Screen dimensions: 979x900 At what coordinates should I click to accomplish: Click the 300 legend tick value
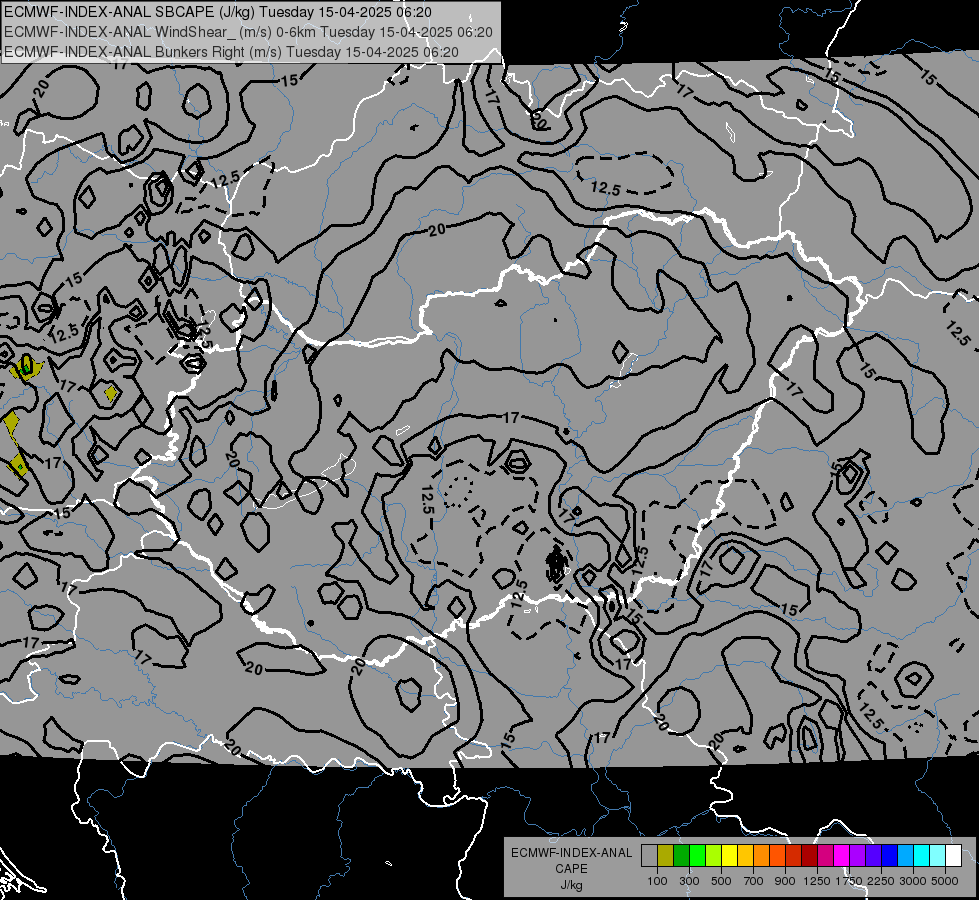tap(689, 881)
